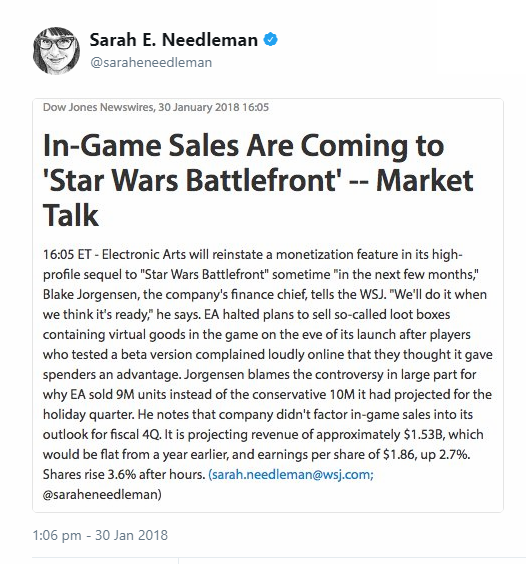Visit the @saraheneedleman handle below the name

click(151, 63)
